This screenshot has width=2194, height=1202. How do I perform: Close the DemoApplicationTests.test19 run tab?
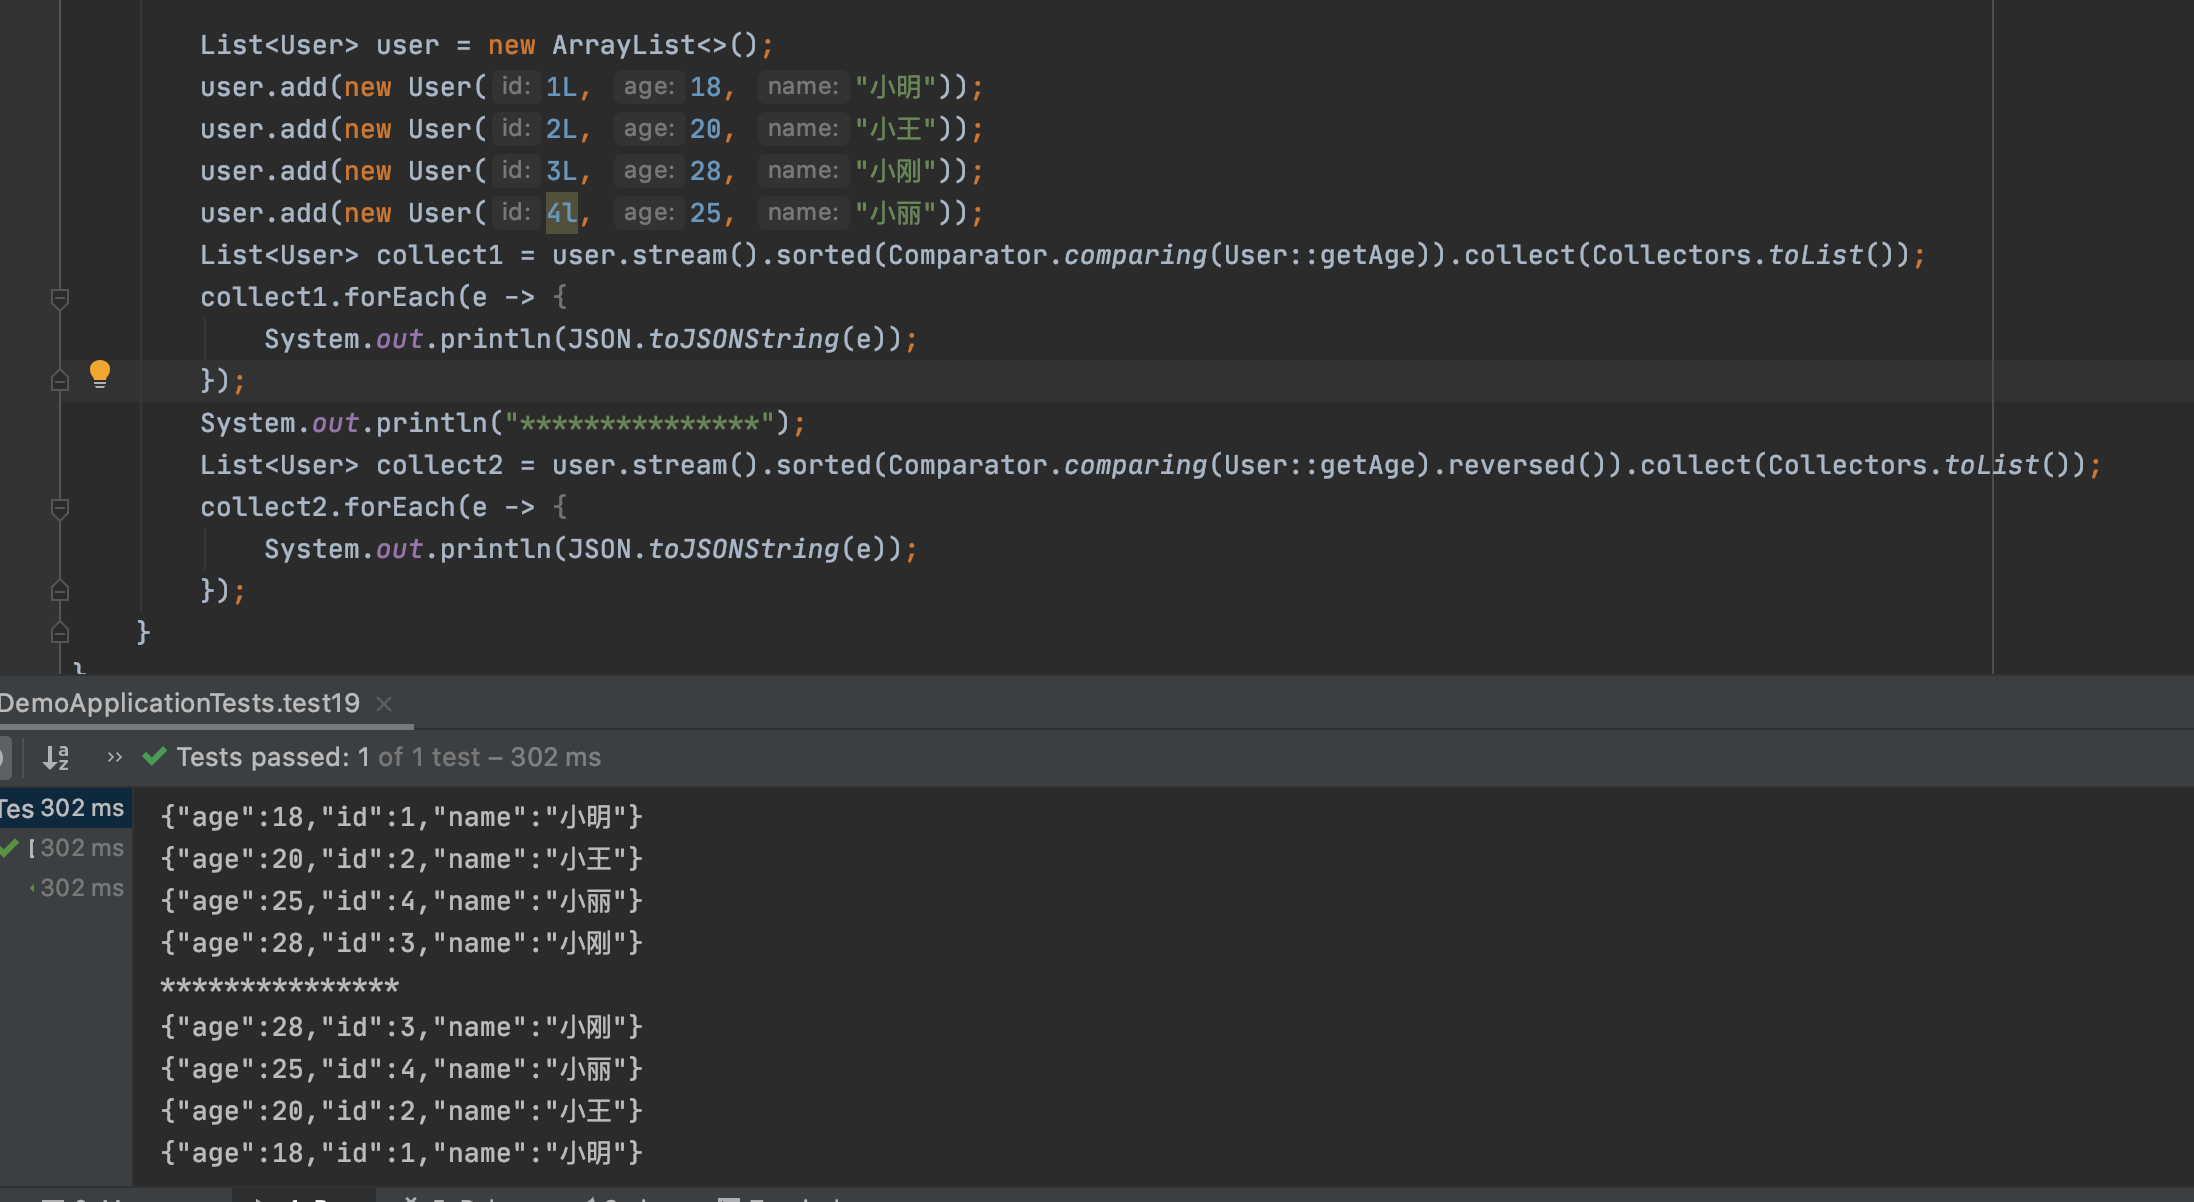click(384, 704)
